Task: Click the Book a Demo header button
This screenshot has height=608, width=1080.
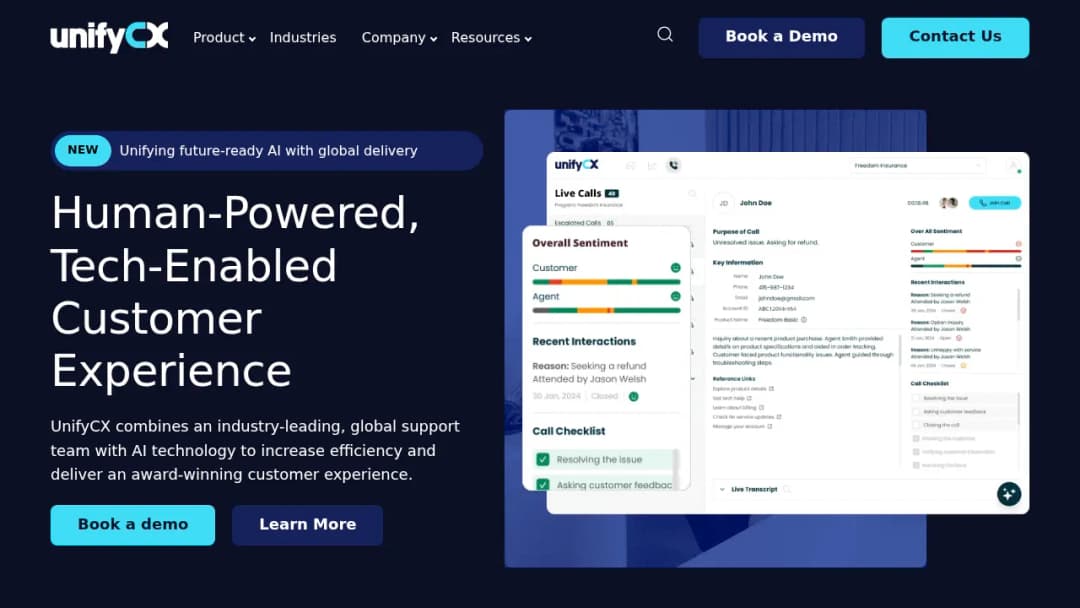Action: tap(782, 37)
